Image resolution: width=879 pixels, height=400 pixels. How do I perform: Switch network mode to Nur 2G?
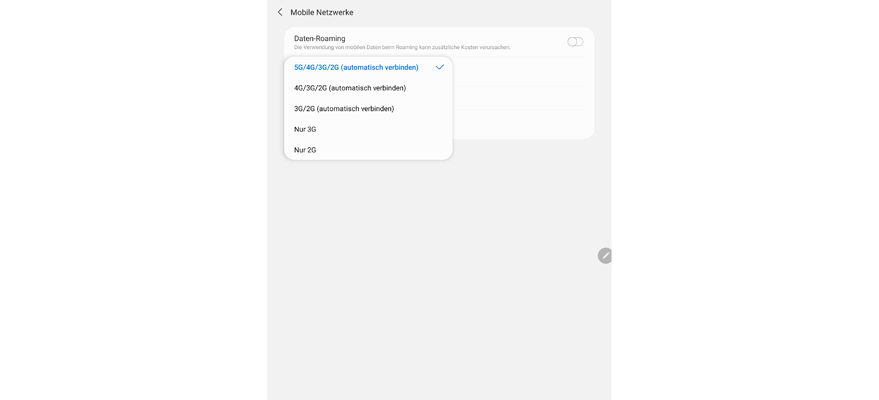(305, 150)
